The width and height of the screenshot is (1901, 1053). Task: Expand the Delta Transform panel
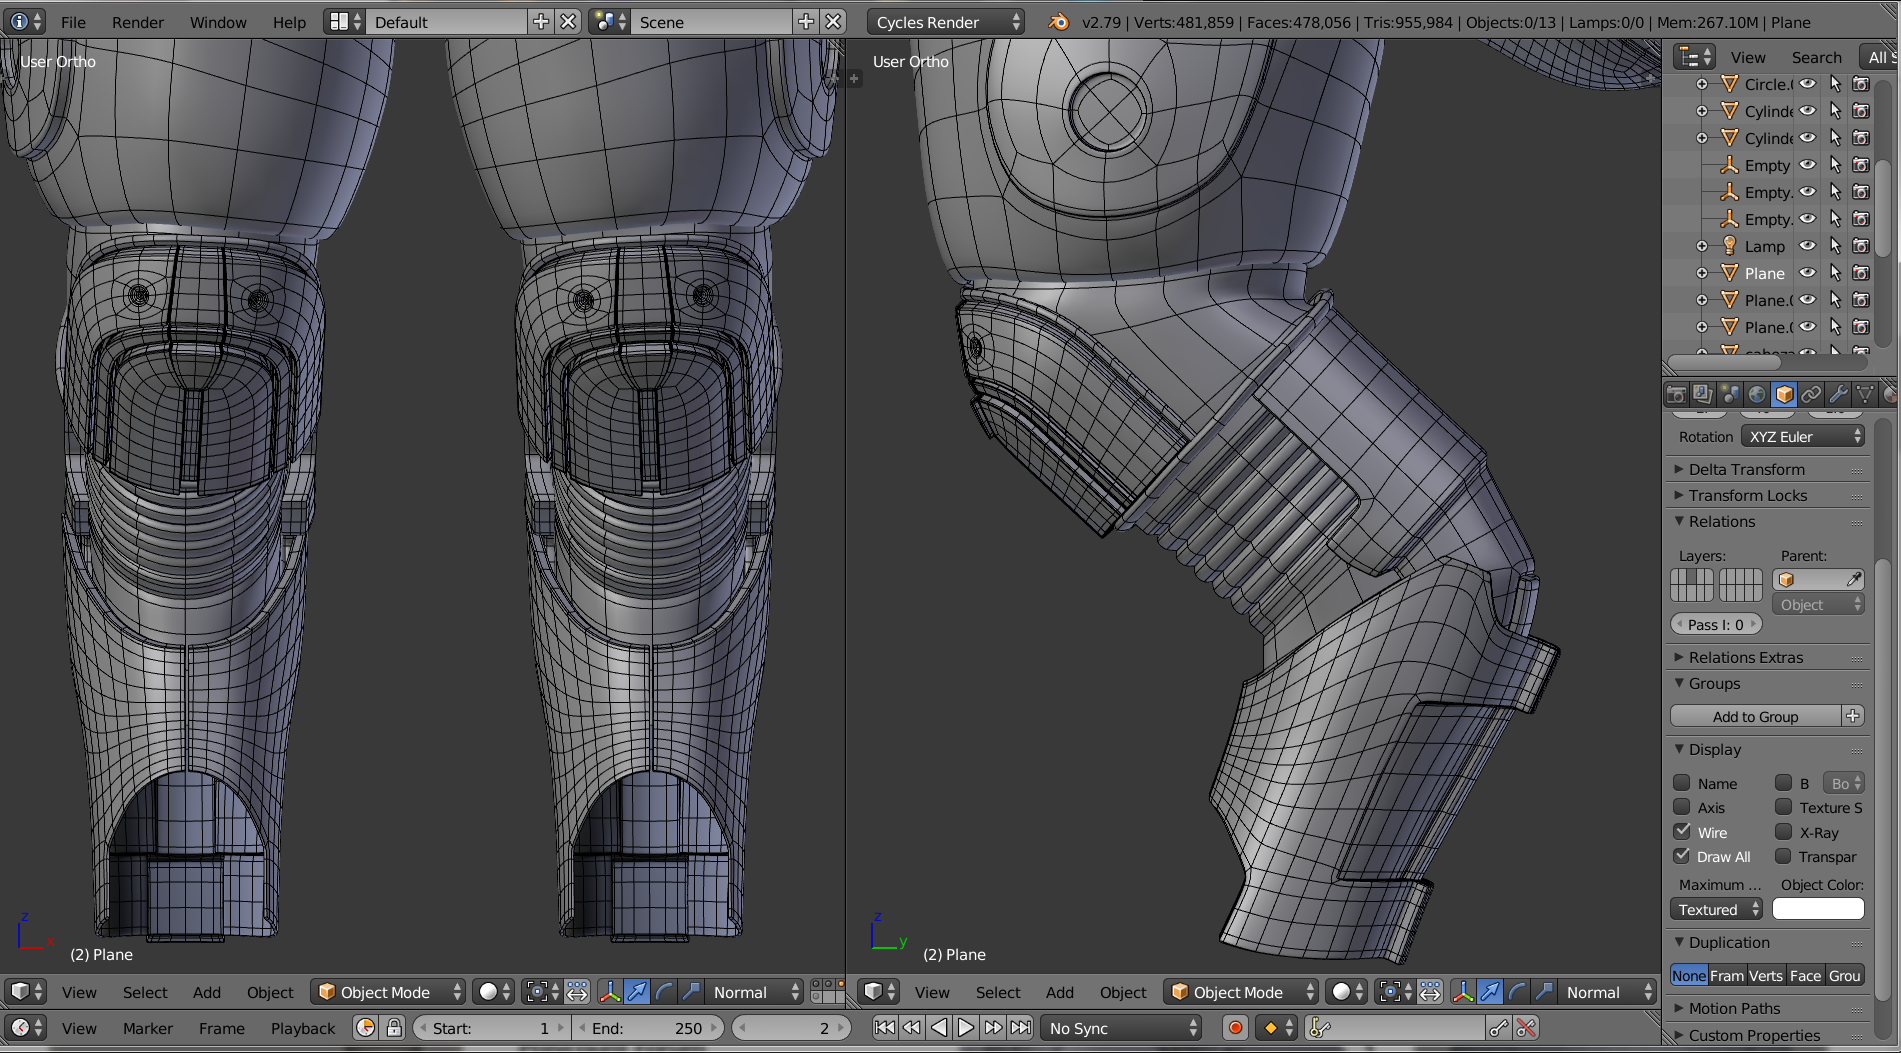pos(1746,469)
